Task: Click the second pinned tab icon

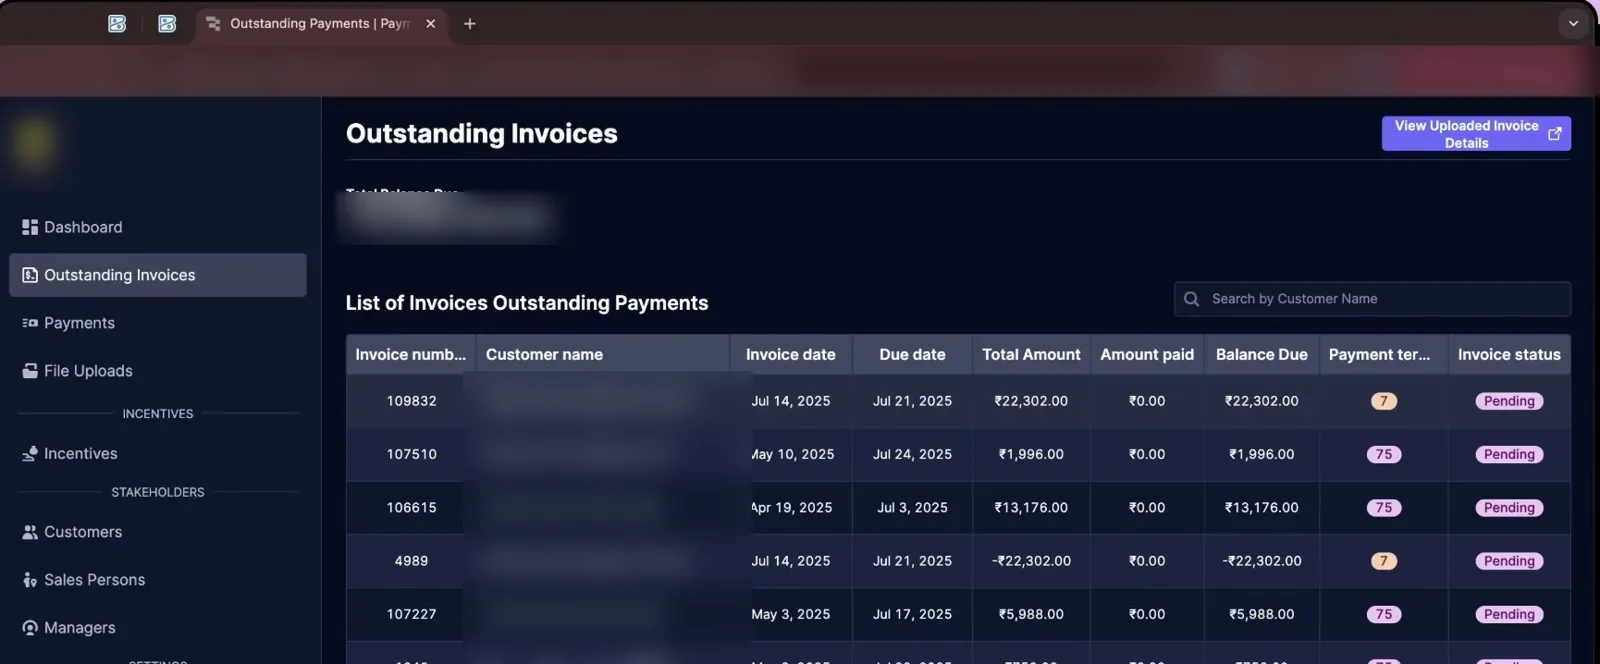Action: coord(167,24)
